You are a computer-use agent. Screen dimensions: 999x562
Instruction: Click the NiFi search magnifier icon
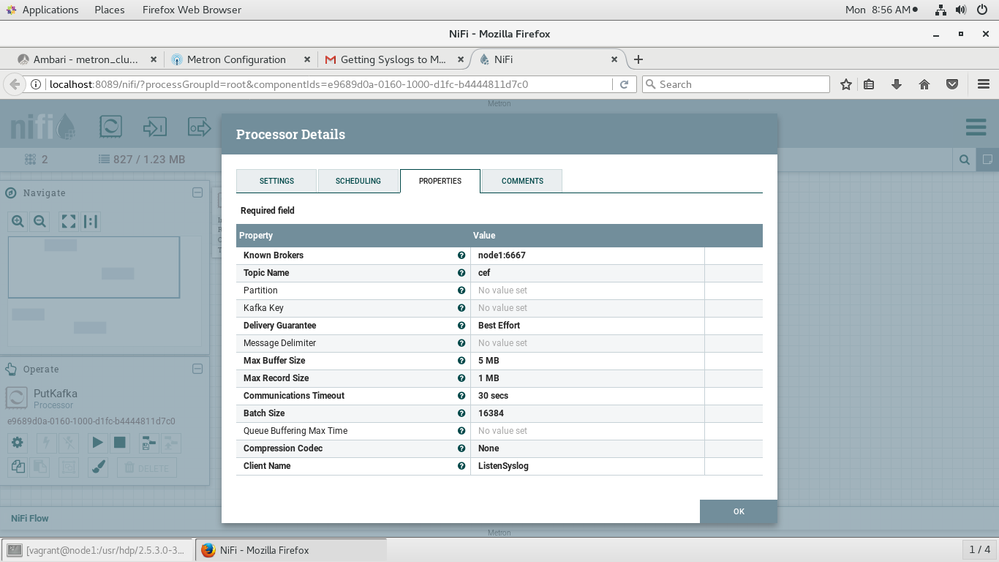click(x=965, y=160)
